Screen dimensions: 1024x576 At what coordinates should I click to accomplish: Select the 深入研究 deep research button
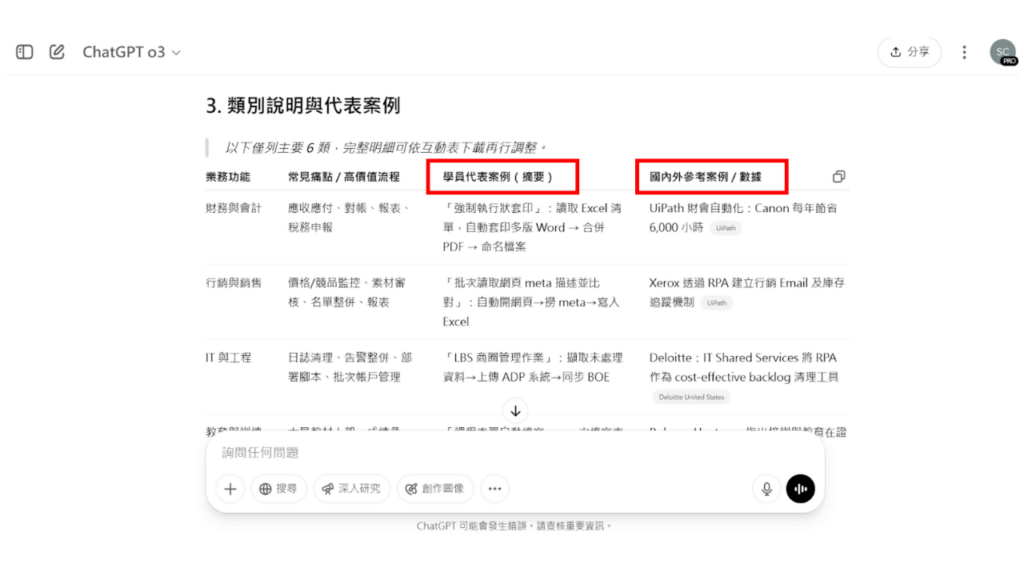(x=351, y=488)
